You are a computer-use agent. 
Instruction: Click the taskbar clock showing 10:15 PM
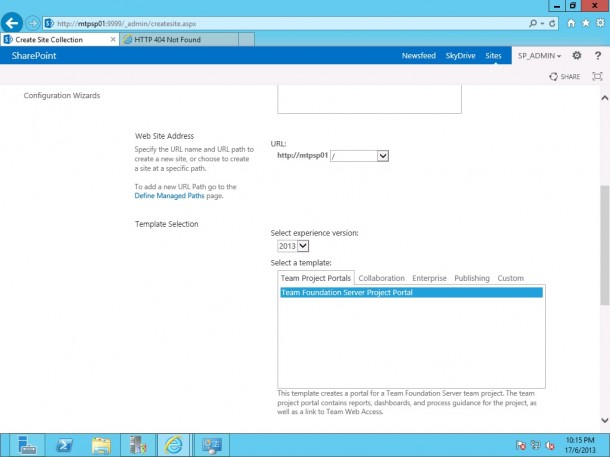580,445
